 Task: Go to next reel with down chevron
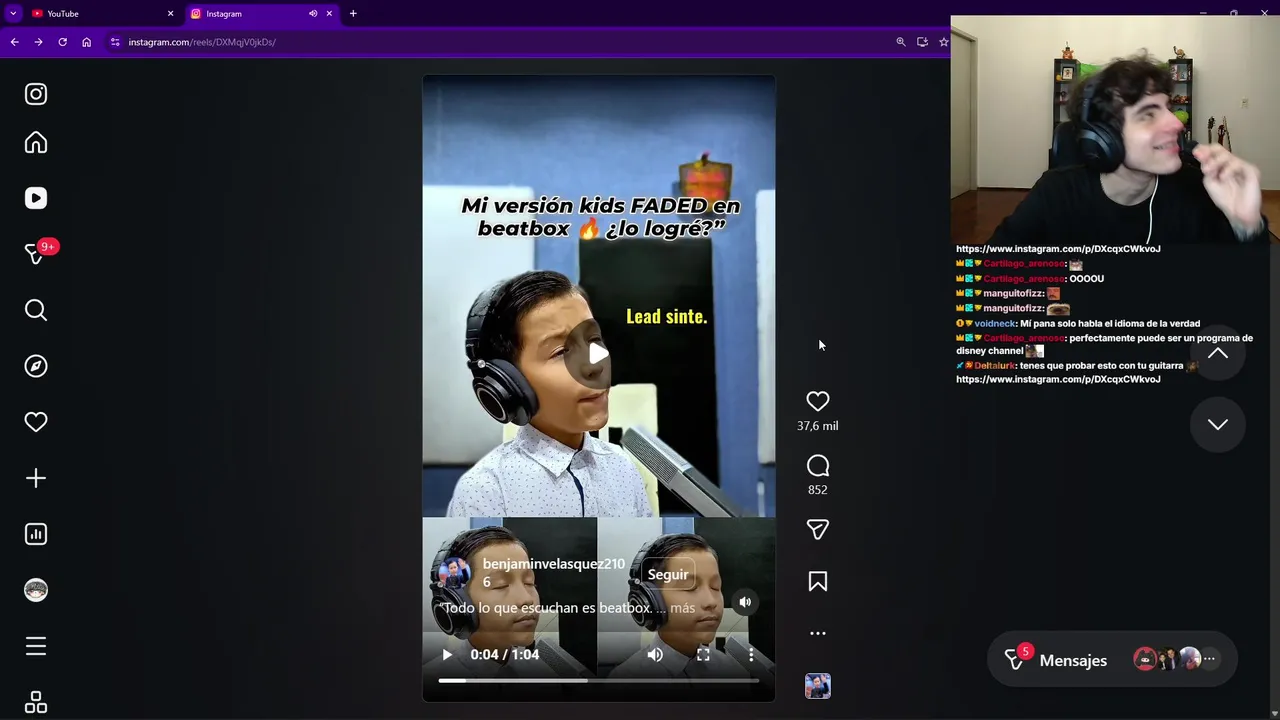[1217, 424]
